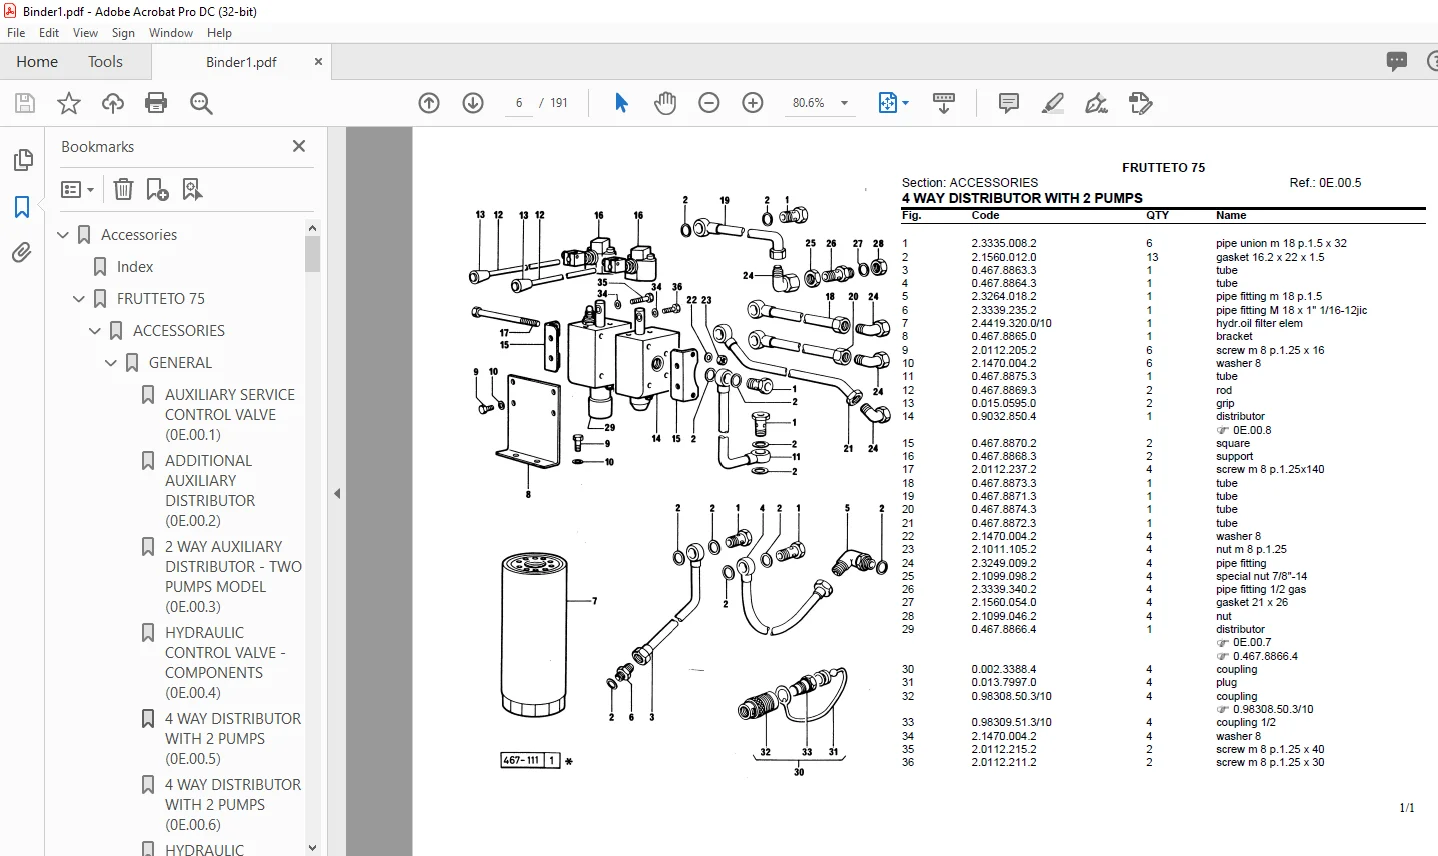Delete the selected bookmark with trash icon
Screen dimensions: 1438x856
click(123, 189)
